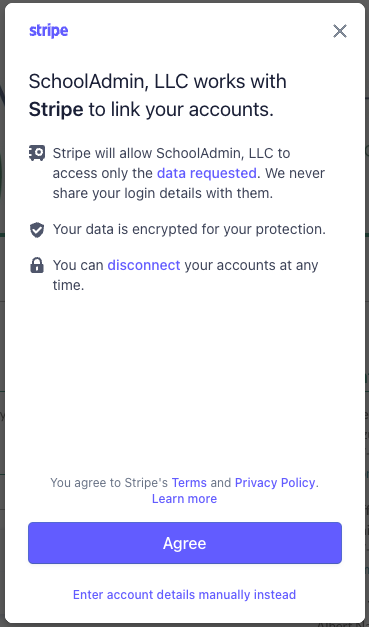Open the "data requested" link
Screen dimensions: 369x627
pyautogui.click(x=207, y=173)
